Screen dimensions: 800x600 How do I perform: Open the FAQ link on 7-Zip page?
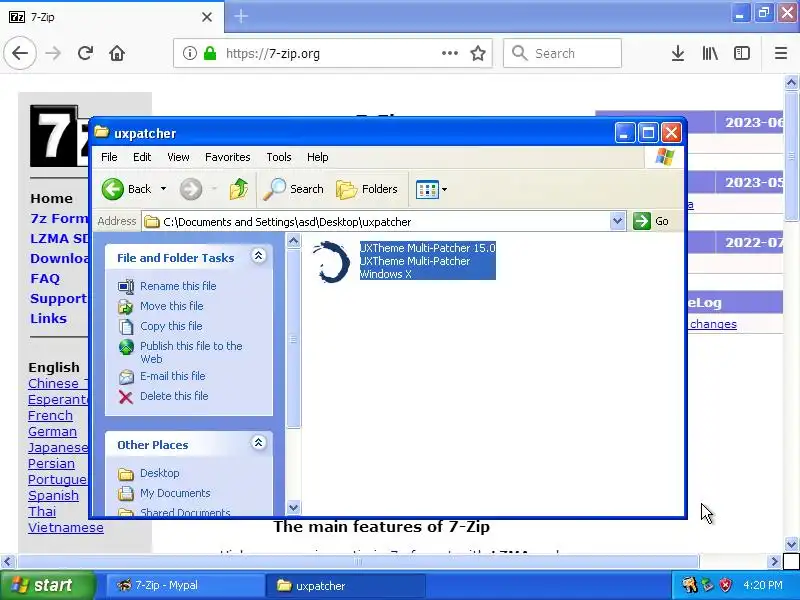pyautogui.click(x=45, y=279)
